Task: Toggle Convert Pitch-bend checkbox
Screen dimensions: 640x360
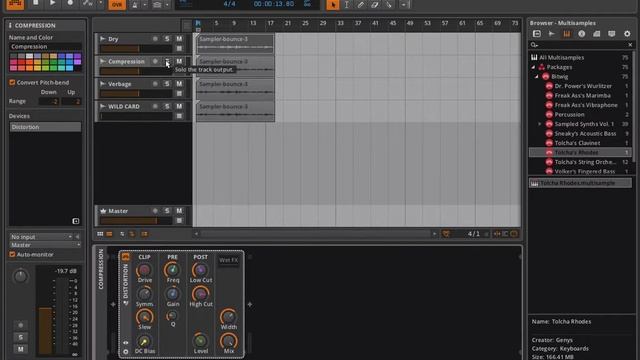Action: 12,82
